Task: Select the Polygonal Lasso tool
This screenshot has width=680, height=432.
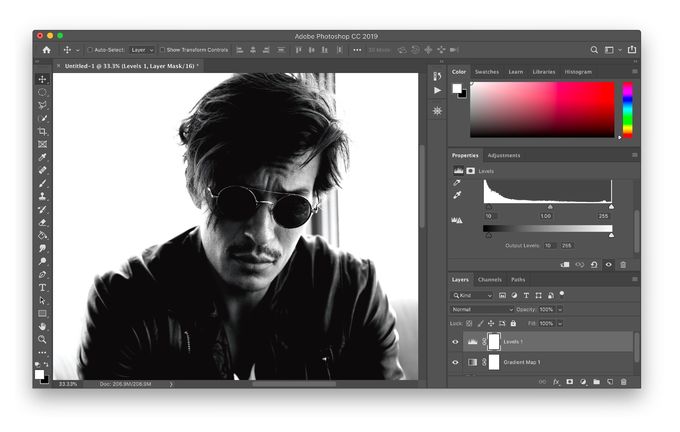Action: coord(42,105)
